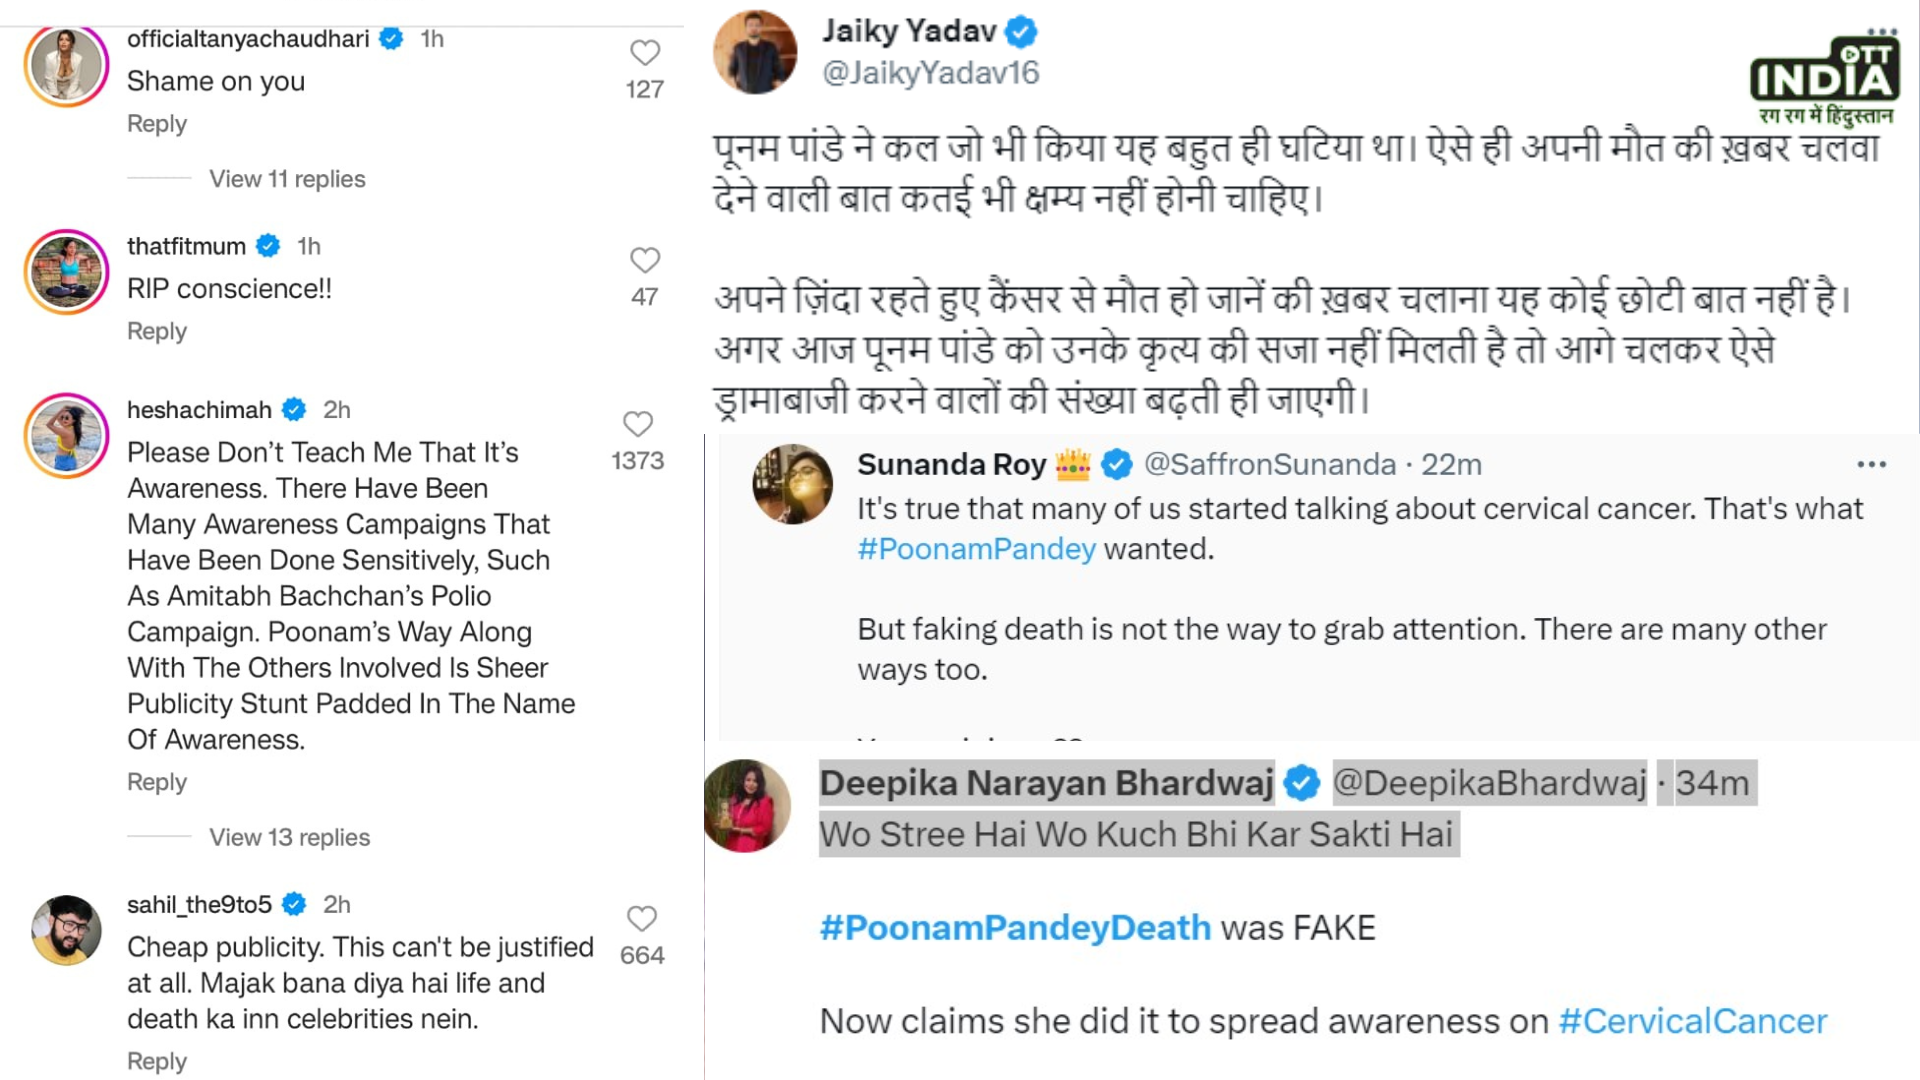Expand the "View 13 replies" thread
The height and width of the screenshot is (1080, 1920).
(289, 837)
